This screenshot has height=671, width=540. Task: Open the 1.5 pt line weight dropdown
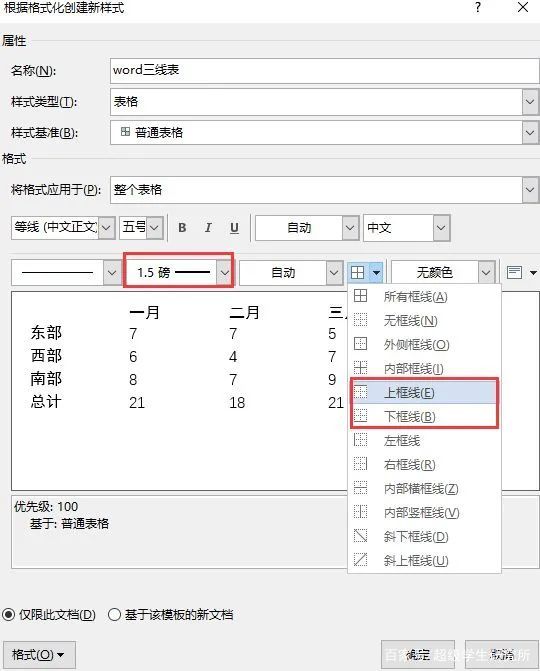[225, 273]
